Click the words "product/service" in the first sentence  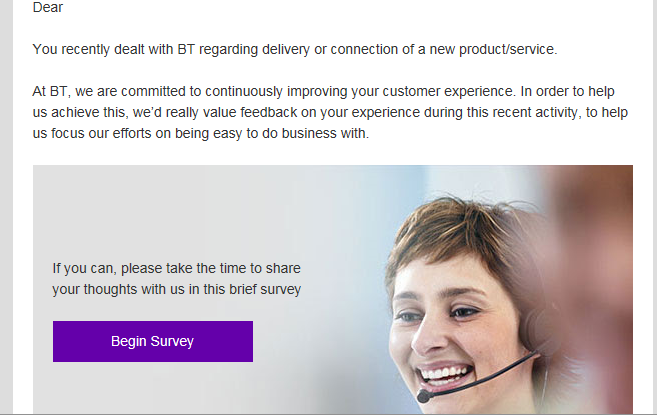[x=509, y=49]
